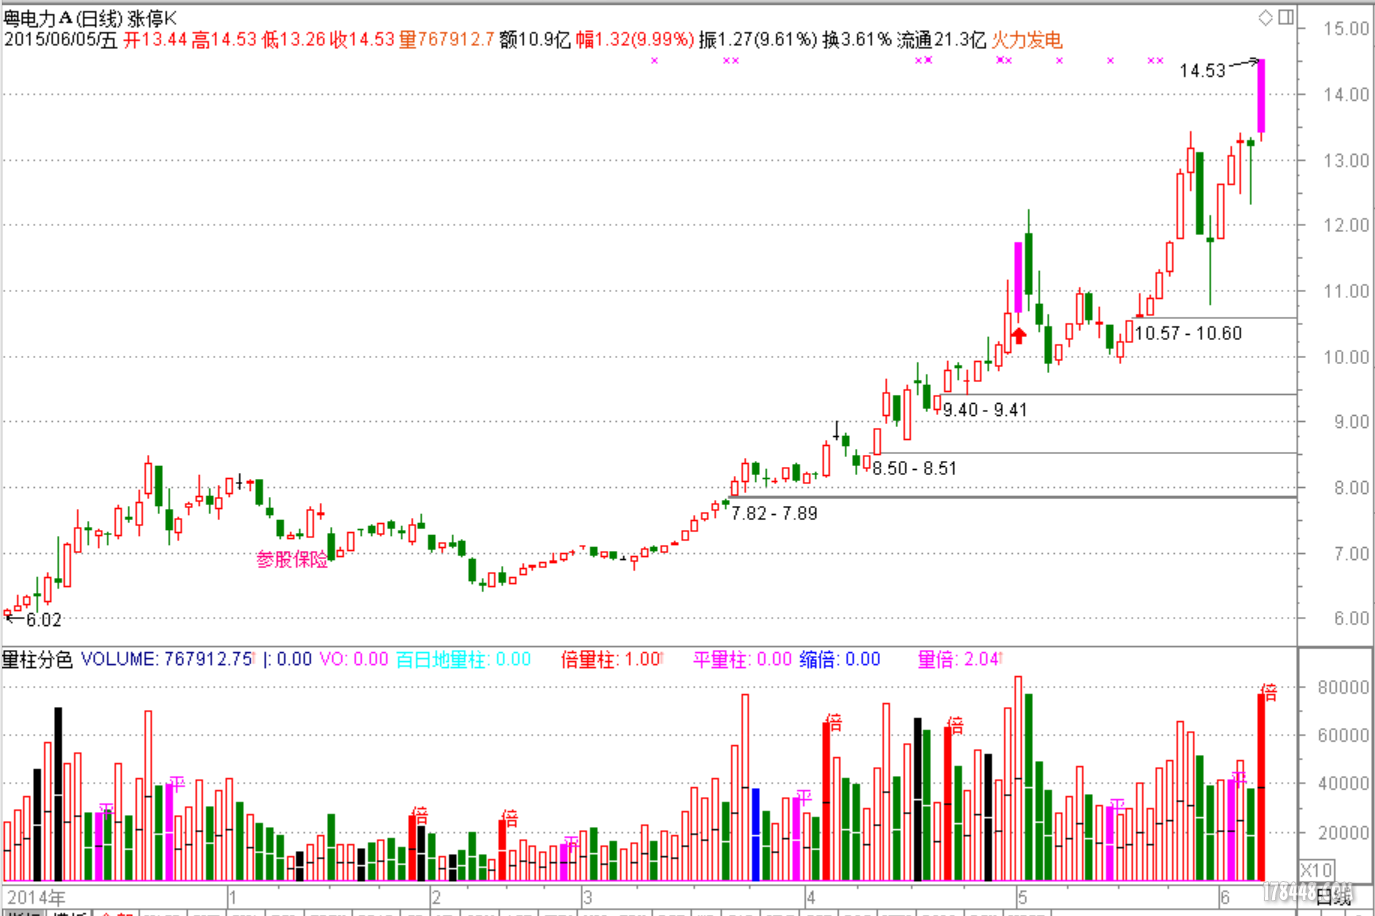Open the 量柱分色 indicator name

click(x=38, y=659)
